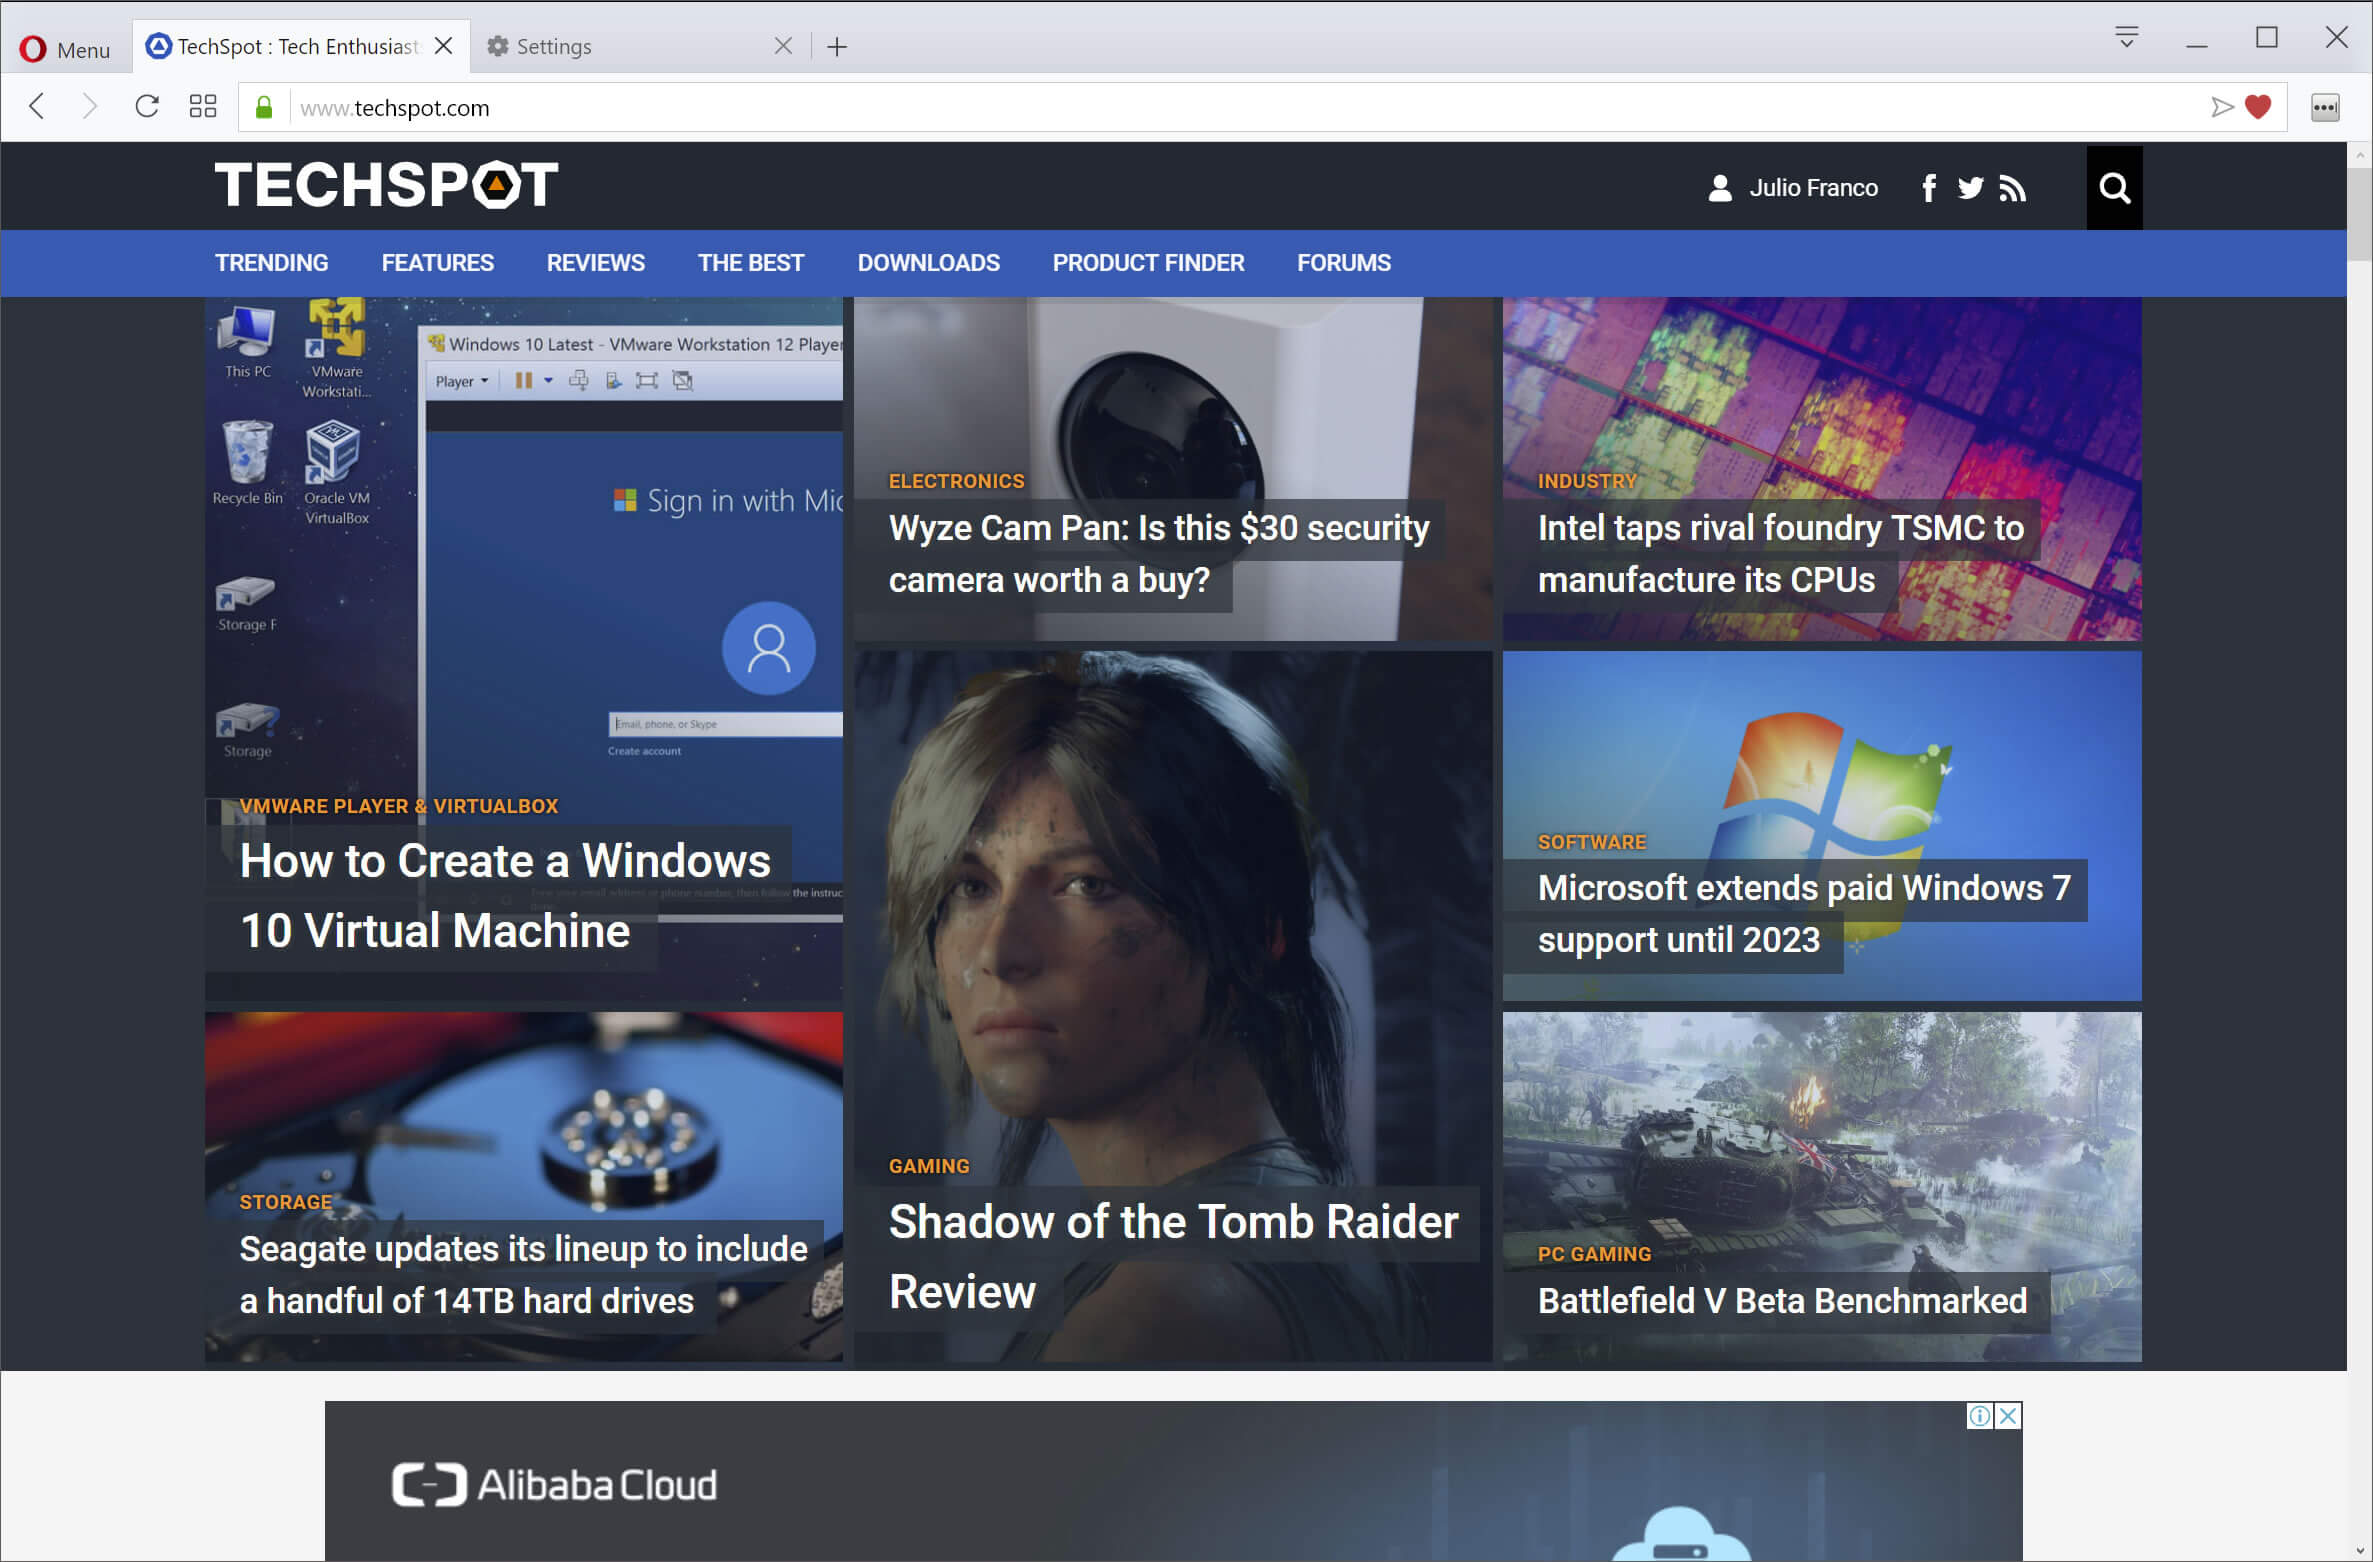Close the Alibaba Cloud ad

click(x=2007, y=1415)
